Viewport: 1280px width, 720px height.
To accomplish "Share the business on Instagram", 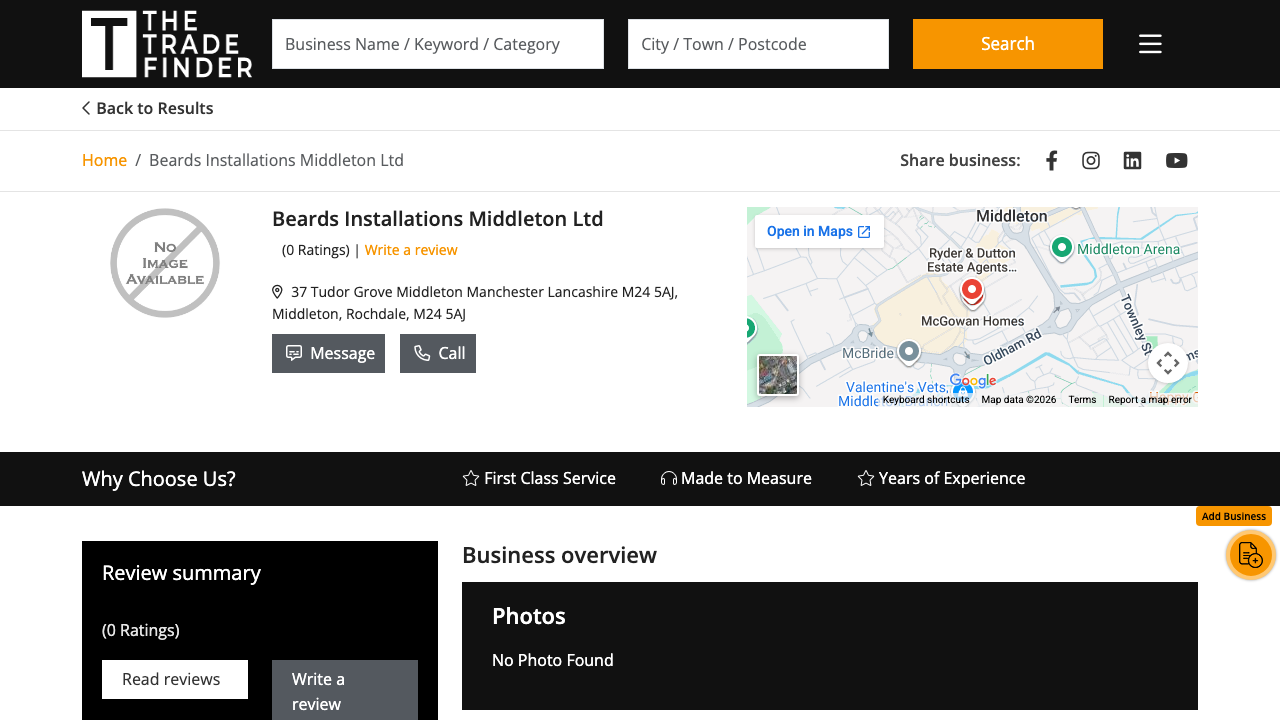I will 1090,160.
